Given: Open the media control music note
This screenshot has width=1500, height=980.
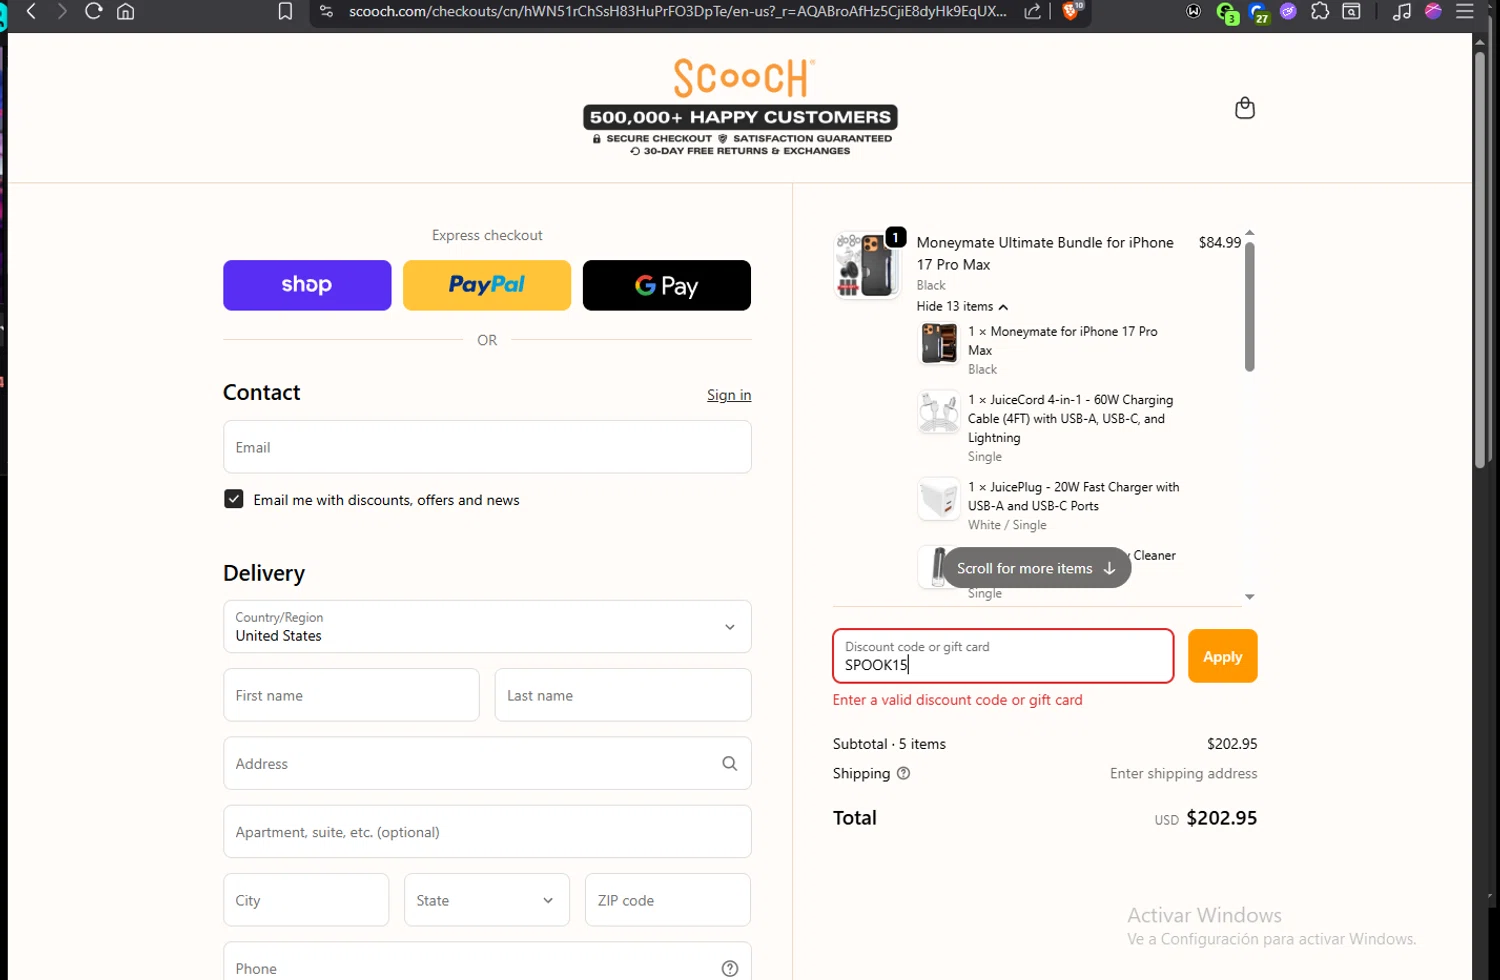Looking at the screenshot, I should tap(1402, 11).
